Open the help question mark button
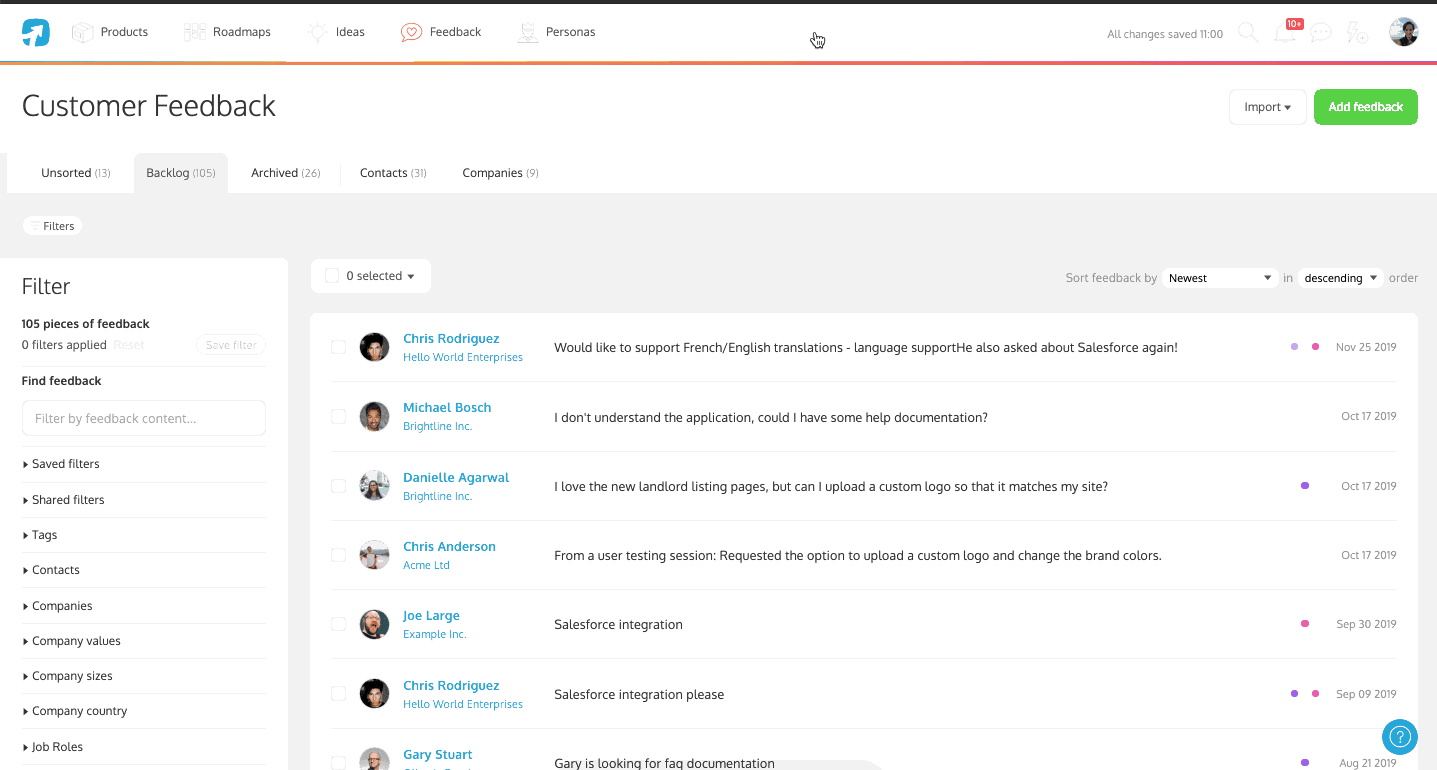Viewport: 1437px width, 770px height. 1399,737
